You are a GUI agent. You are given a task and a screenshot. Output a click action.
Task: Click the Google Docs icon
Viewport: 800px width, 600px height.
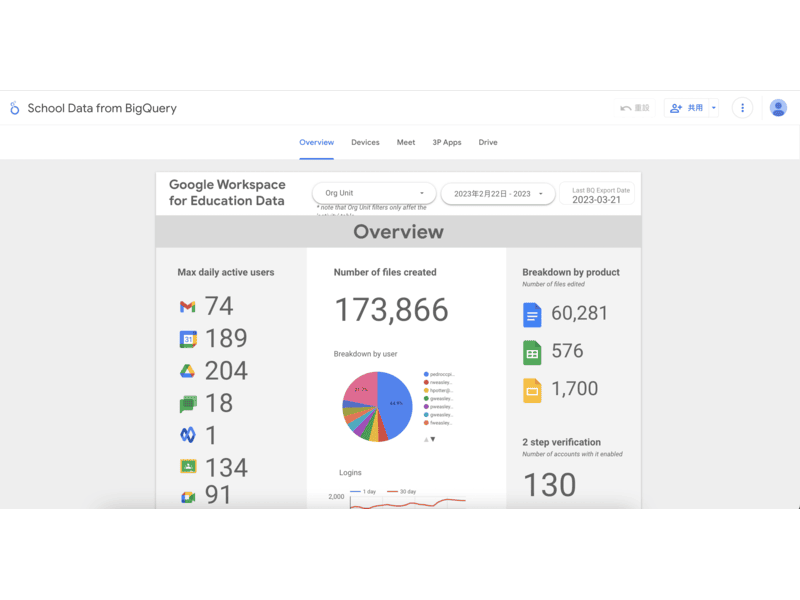(x=532, y=314)
